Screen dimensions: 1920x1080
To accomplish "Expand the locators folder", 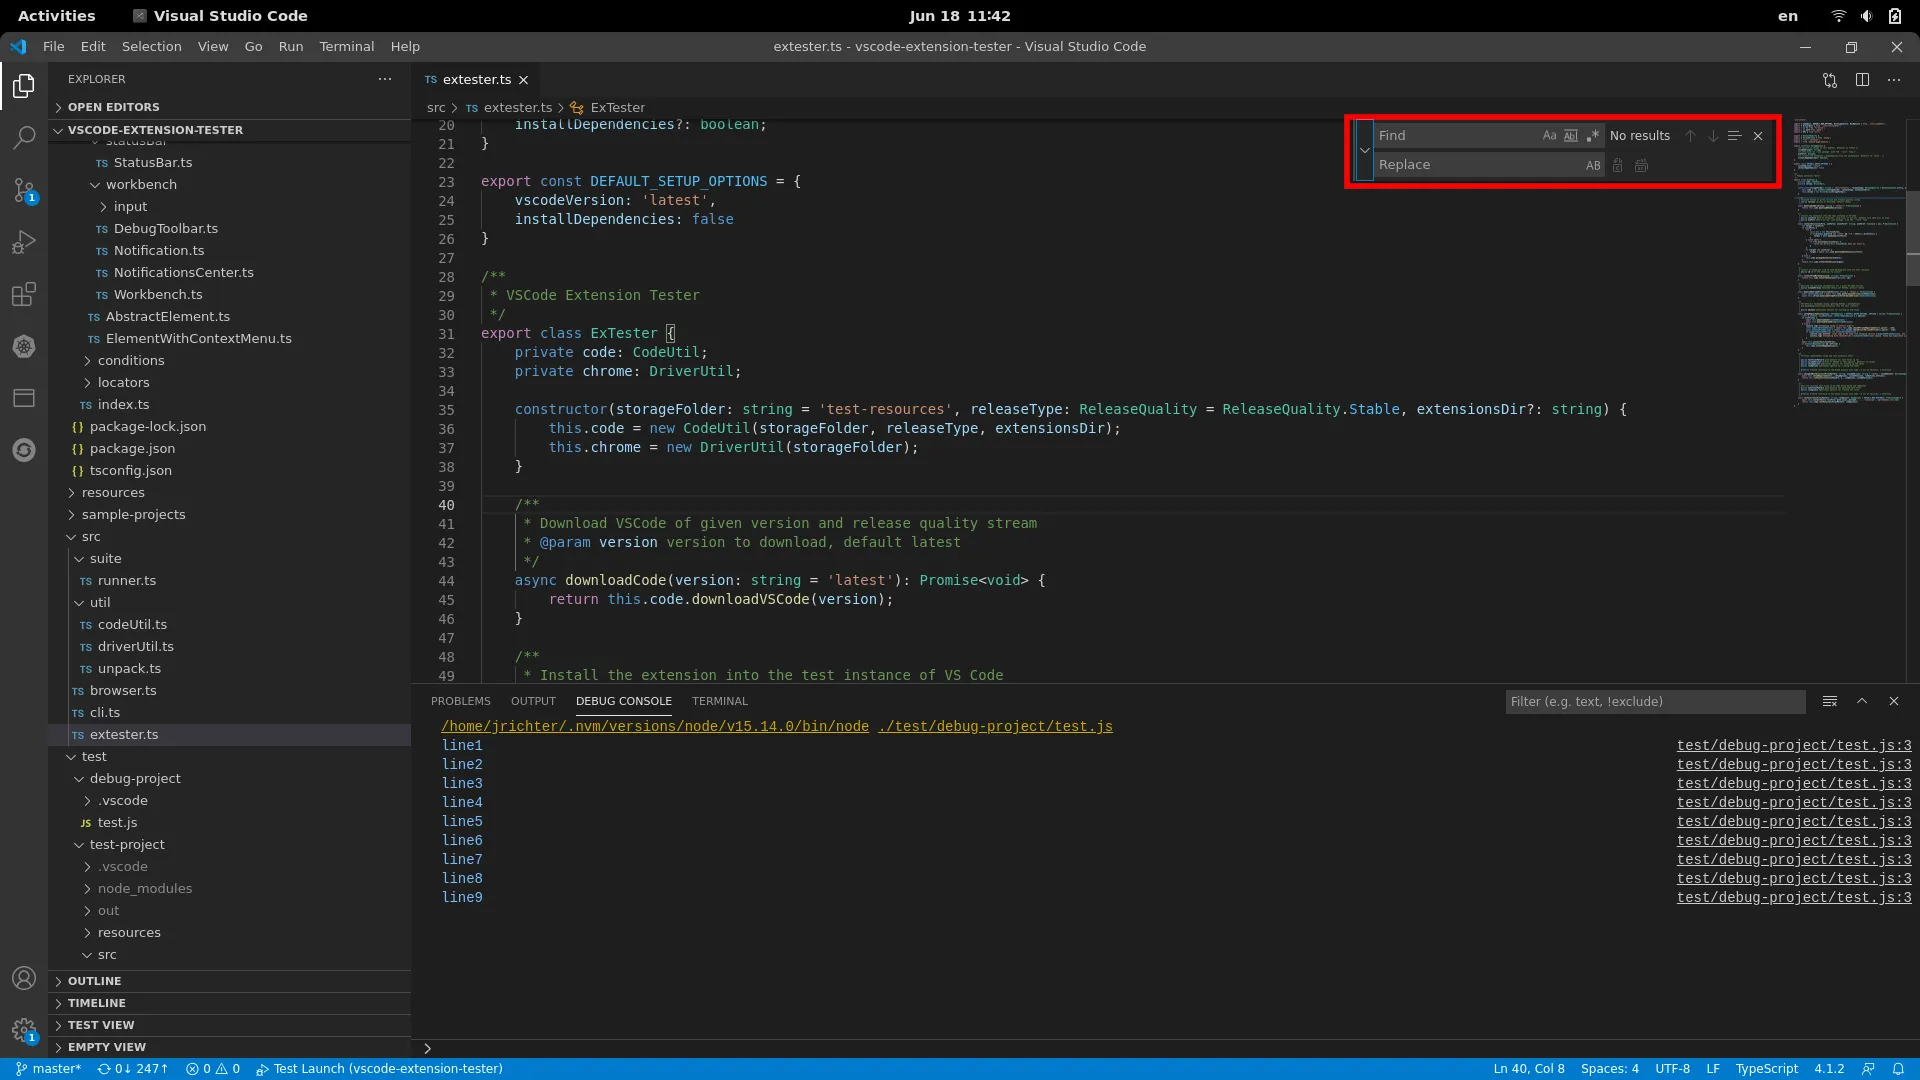I will (230, 383).
